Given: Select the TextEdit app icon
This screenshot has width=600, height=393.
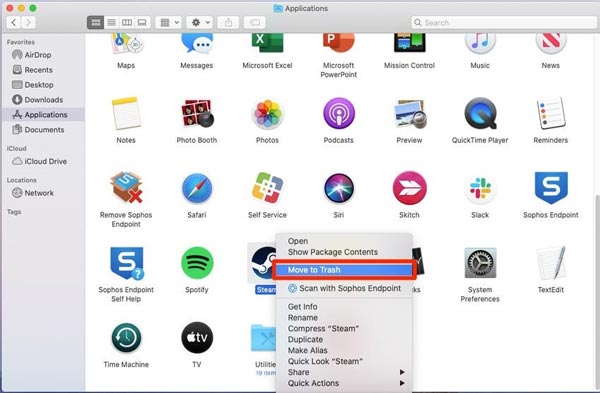Looking at the screenshot, I should tap(551, 263).
